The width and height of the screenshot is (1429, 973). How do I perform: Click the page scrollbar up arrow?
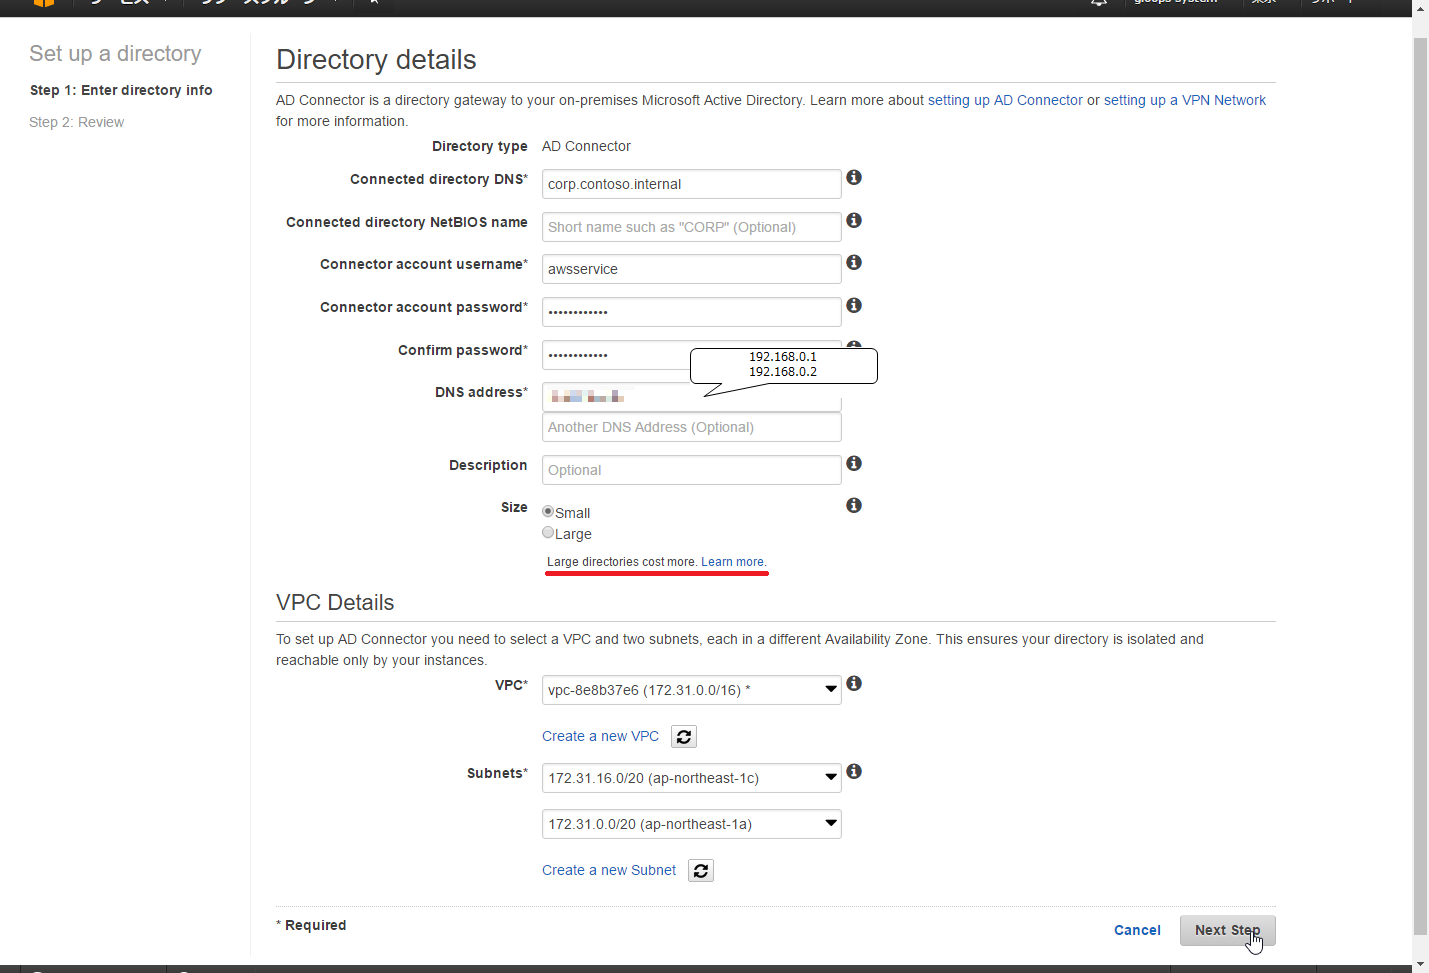[x=1420, y=8]
